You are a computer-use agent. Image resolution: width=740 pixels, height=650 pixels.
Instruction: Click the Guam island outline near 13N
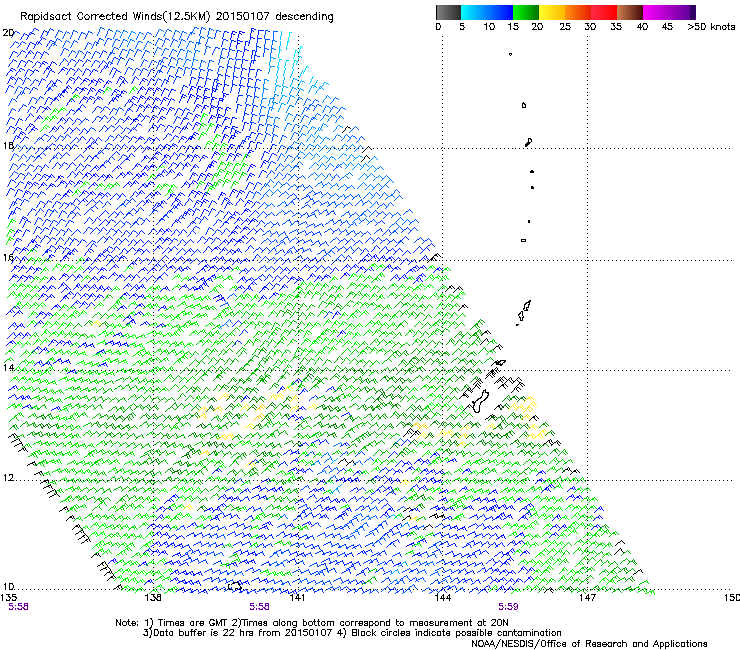click(x=479, y=401)
